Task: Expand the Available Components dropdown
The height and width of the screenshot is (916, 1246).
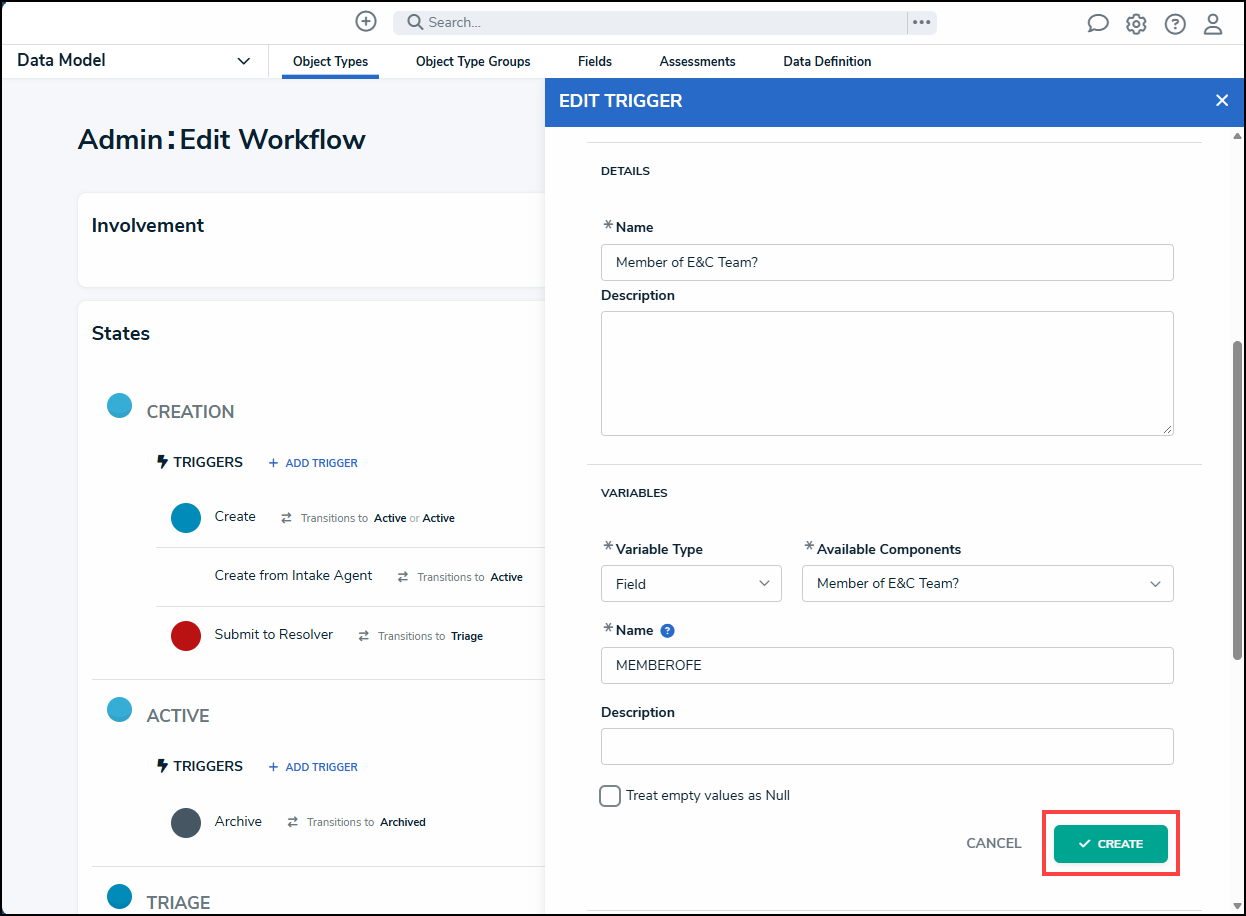Action: pyautogui.click(x=988, y=584)
